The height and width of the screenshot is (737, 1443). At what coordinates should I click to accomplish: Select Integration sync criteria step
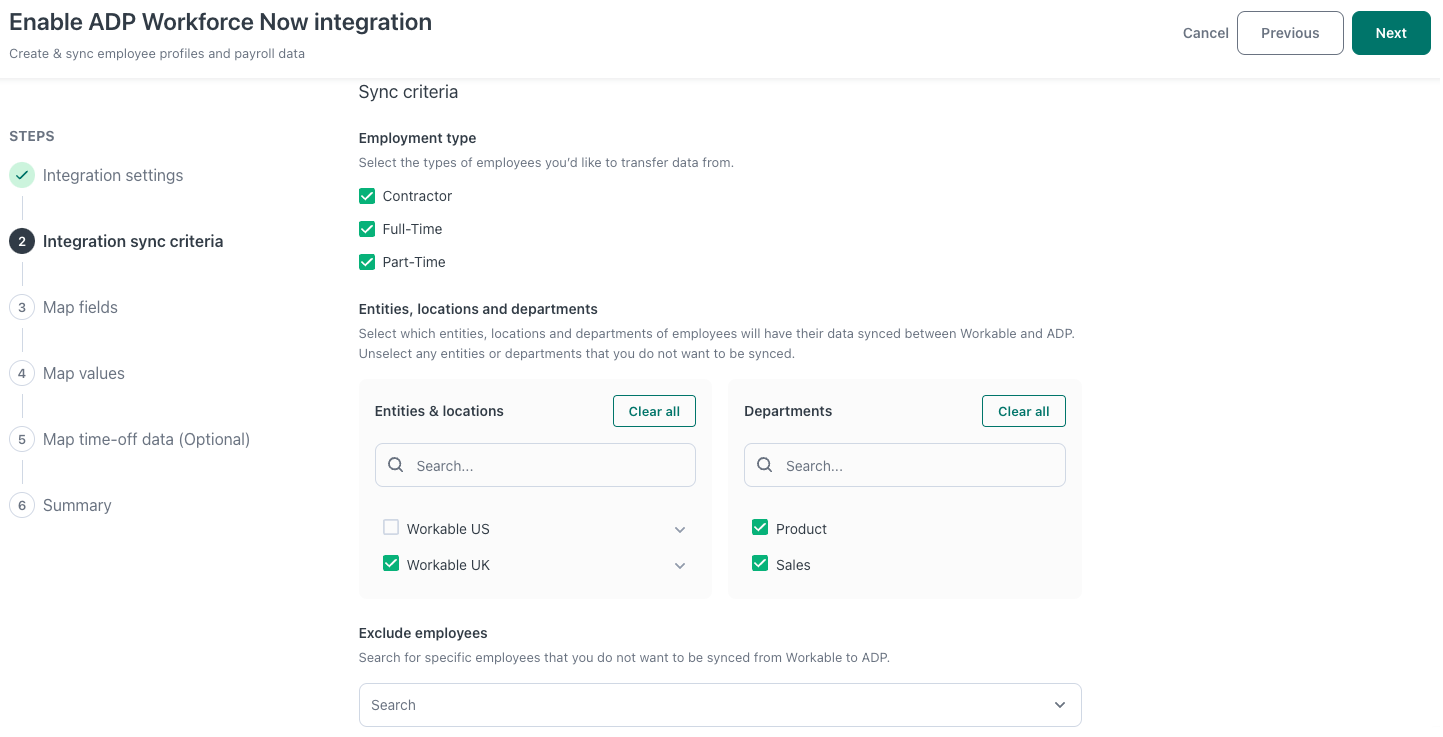pyautogui.click(x=133, y=241)
